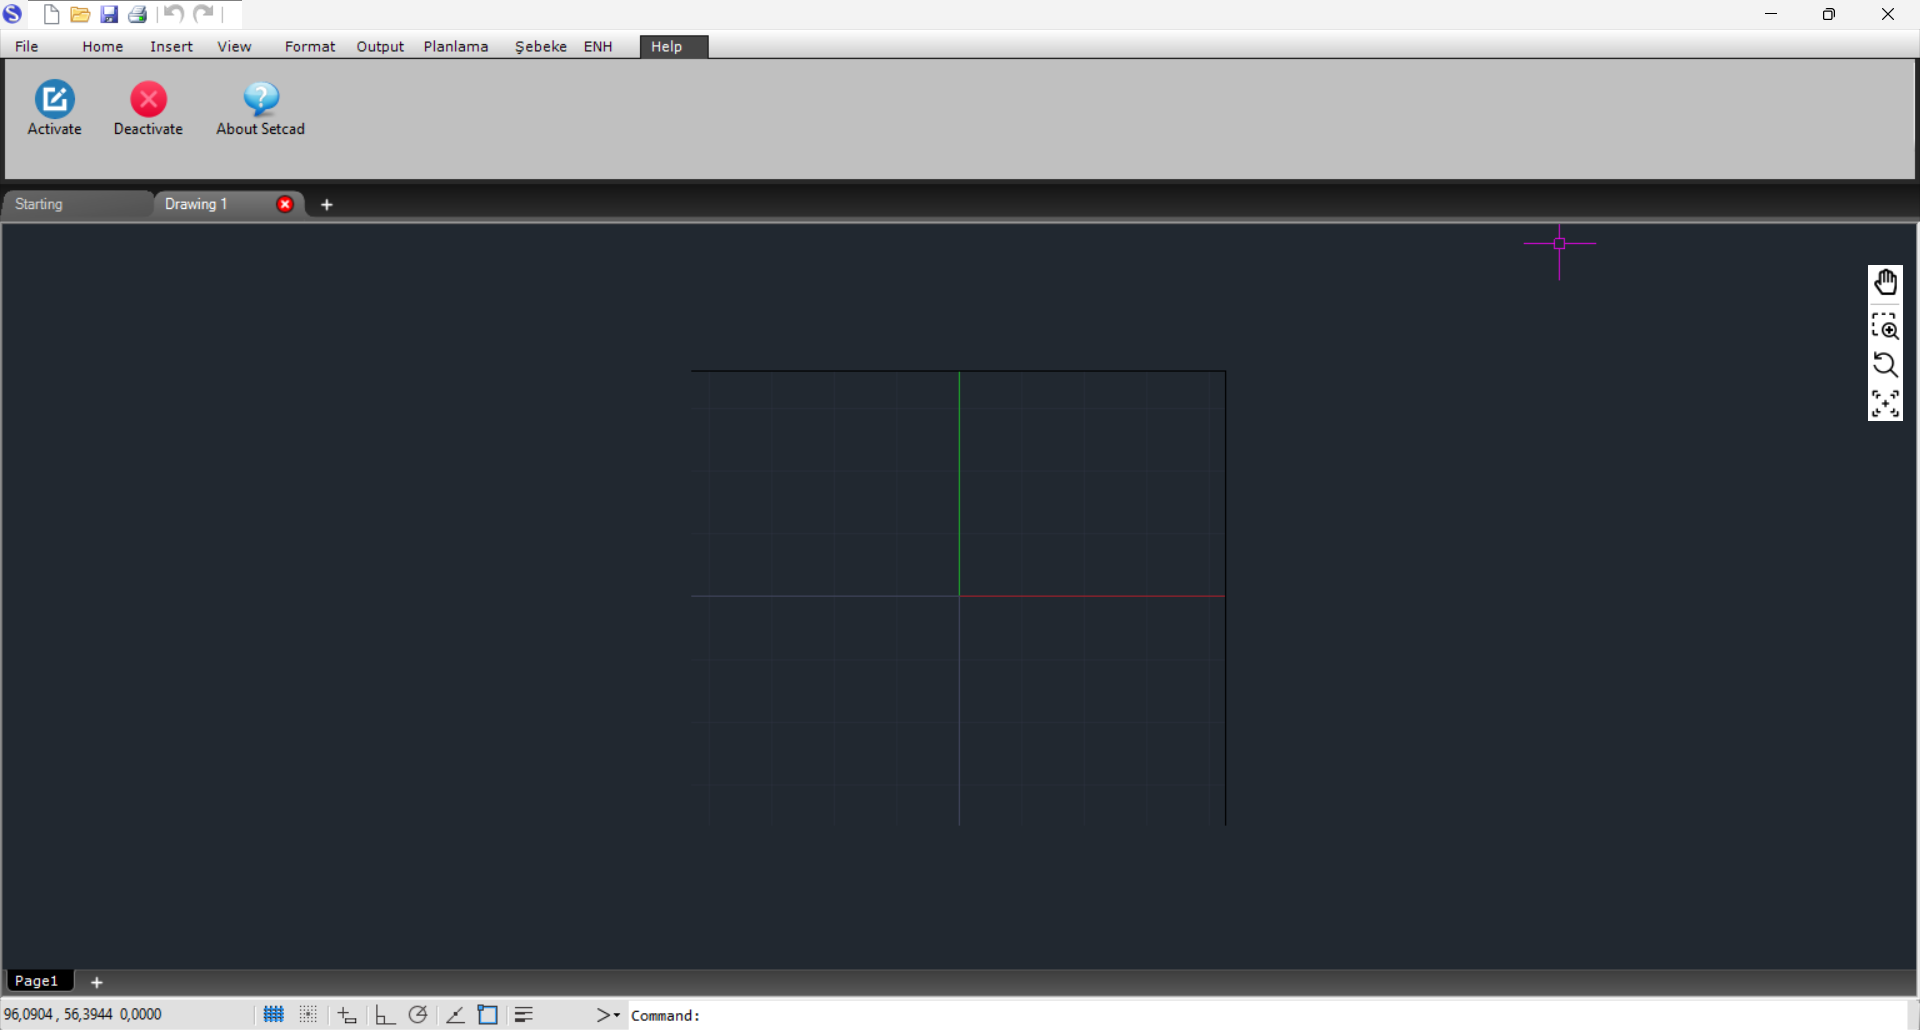Click the Setcad application logo

[x=13, y=14]
